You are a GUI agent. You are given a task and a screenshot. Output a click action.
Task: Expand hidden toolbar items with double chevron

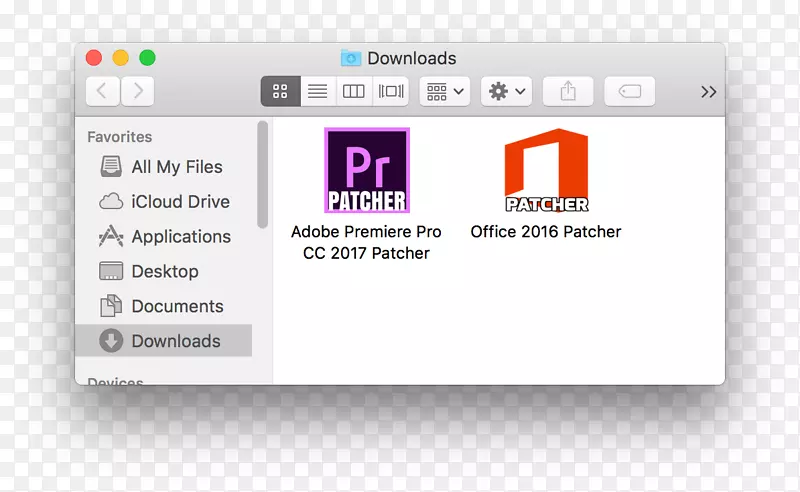tap(708, 92)
